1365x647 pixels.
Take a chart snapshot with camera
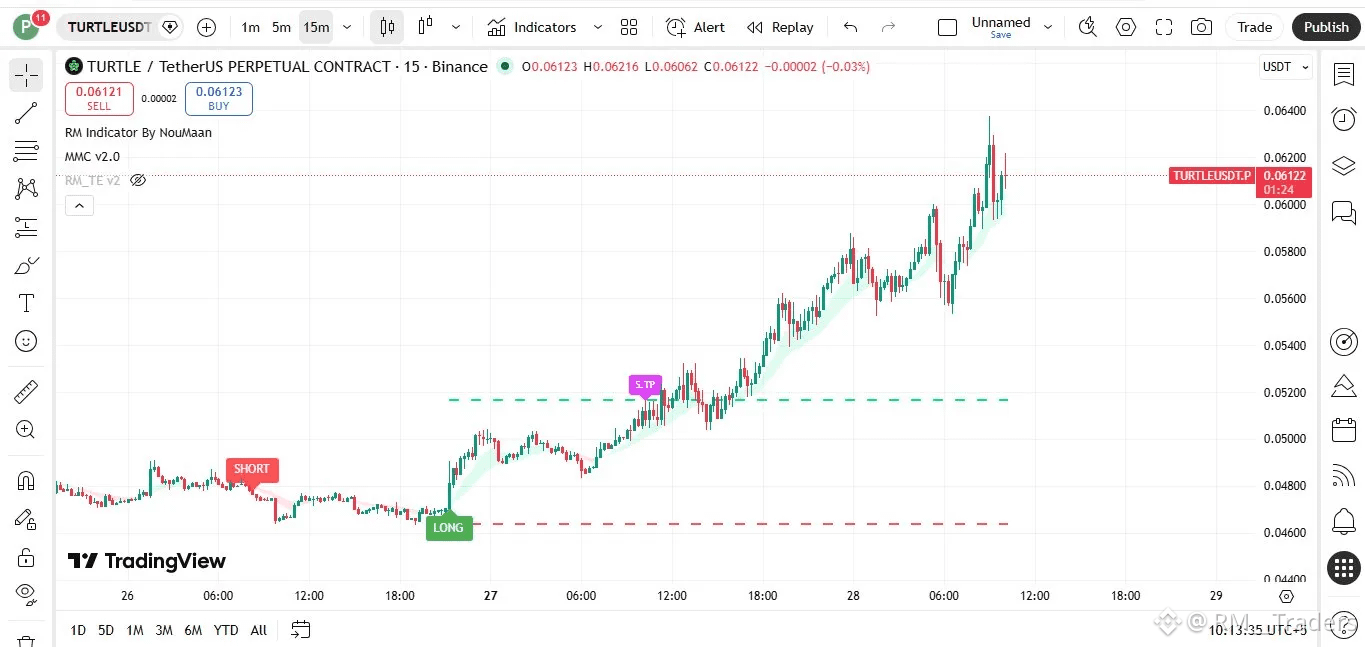[1201, 27]
